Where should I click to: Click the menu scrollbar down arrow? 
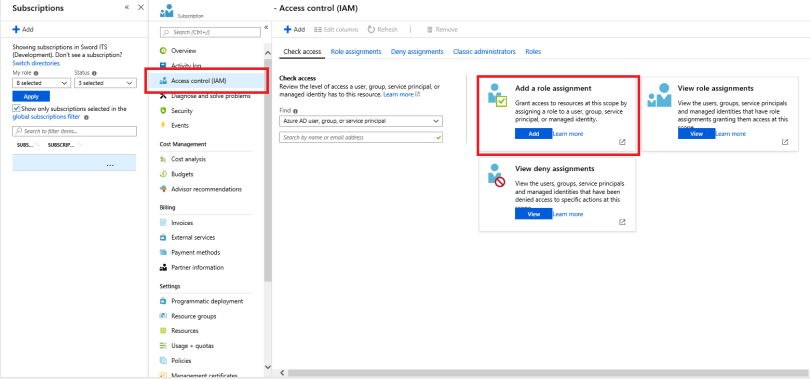[268, 367]
